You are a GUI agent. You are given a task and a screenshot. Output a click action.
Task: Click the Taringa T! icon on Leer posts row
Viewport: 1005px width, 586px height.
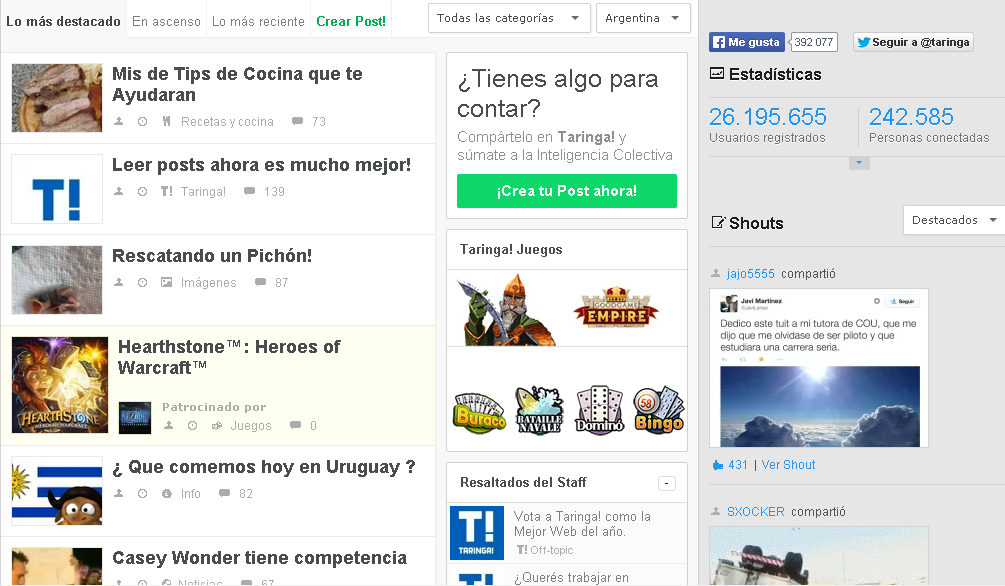pyautogui.click(x=167, y=191)
